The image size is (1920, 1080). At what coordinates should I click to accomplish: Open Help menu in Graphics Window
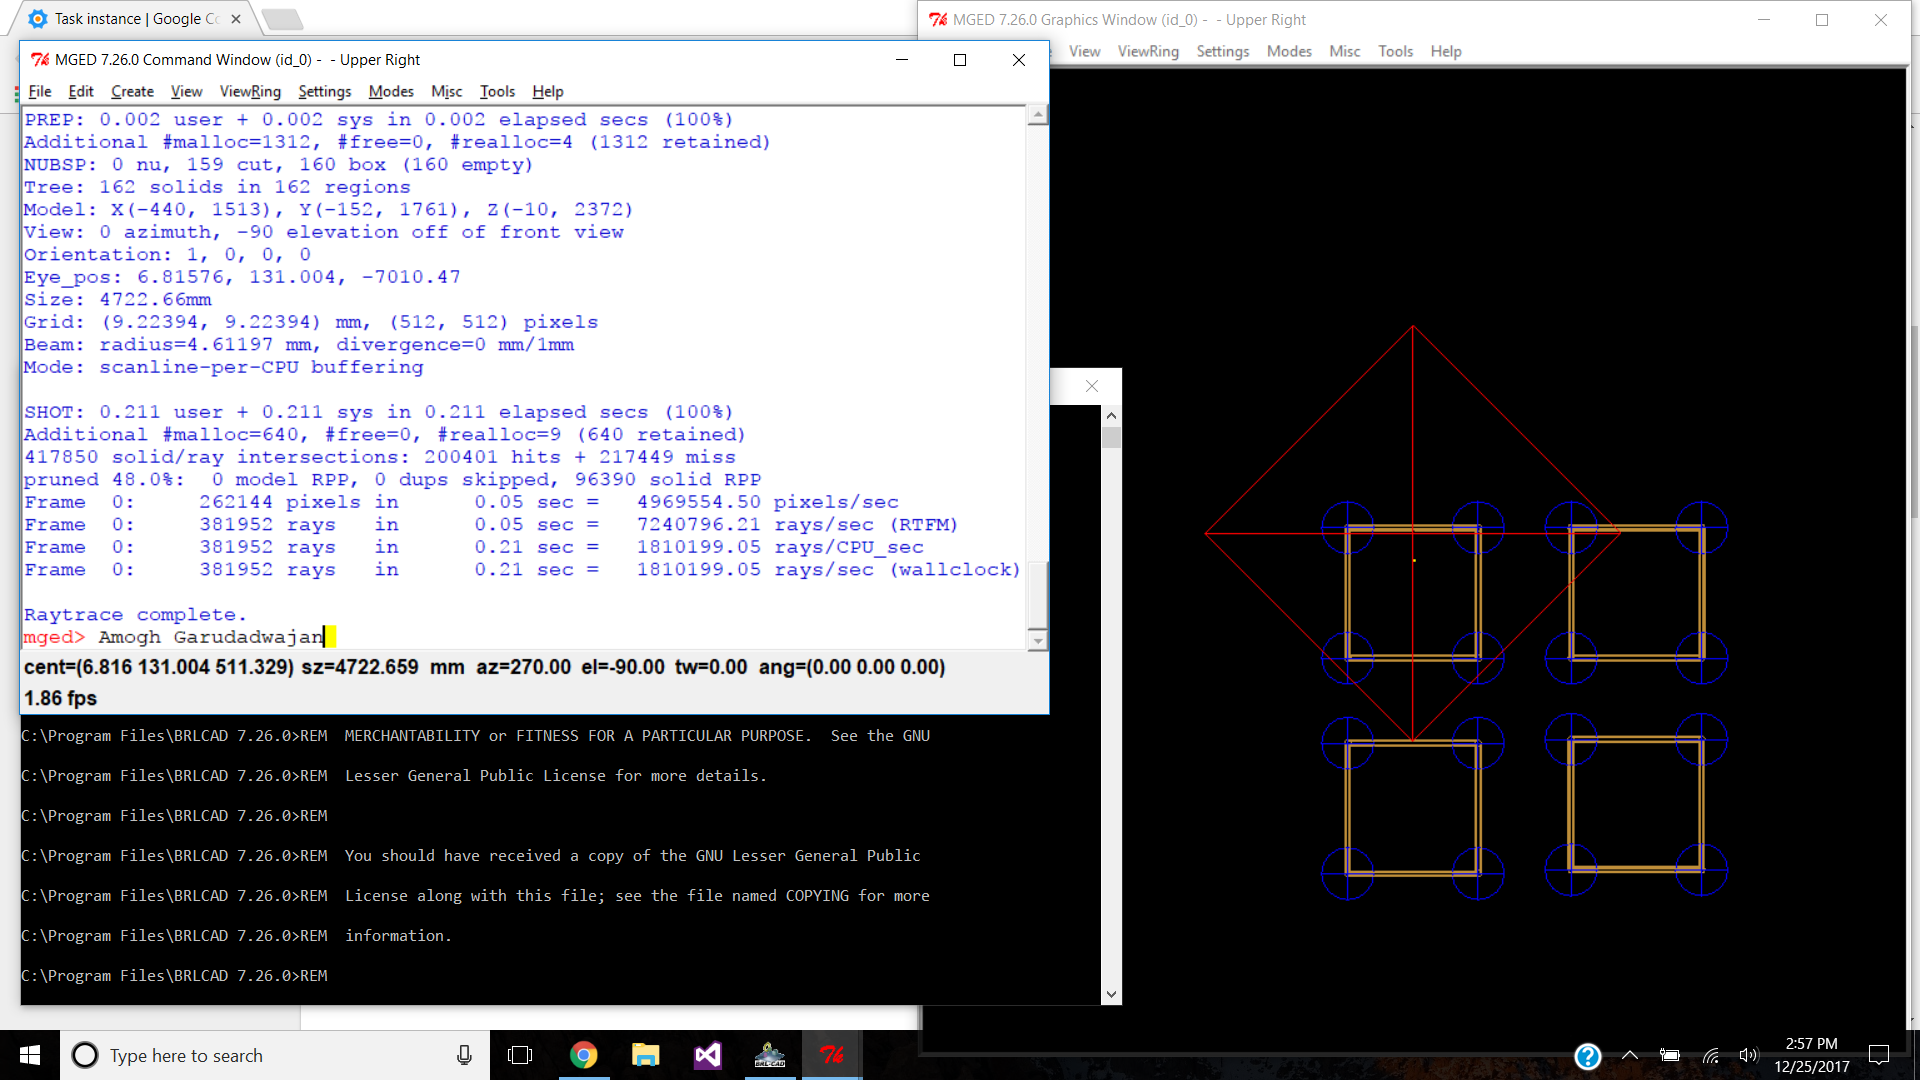(x=1446, y=51)
